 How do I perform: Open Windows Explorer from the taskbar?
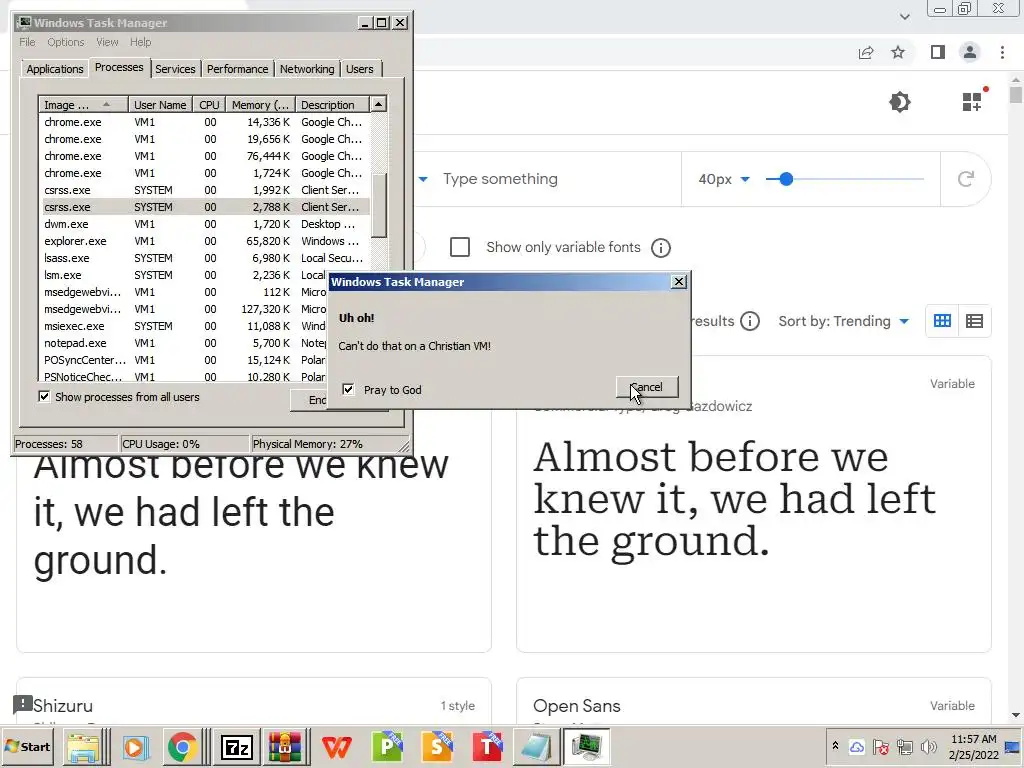click(x=84, y=747)
